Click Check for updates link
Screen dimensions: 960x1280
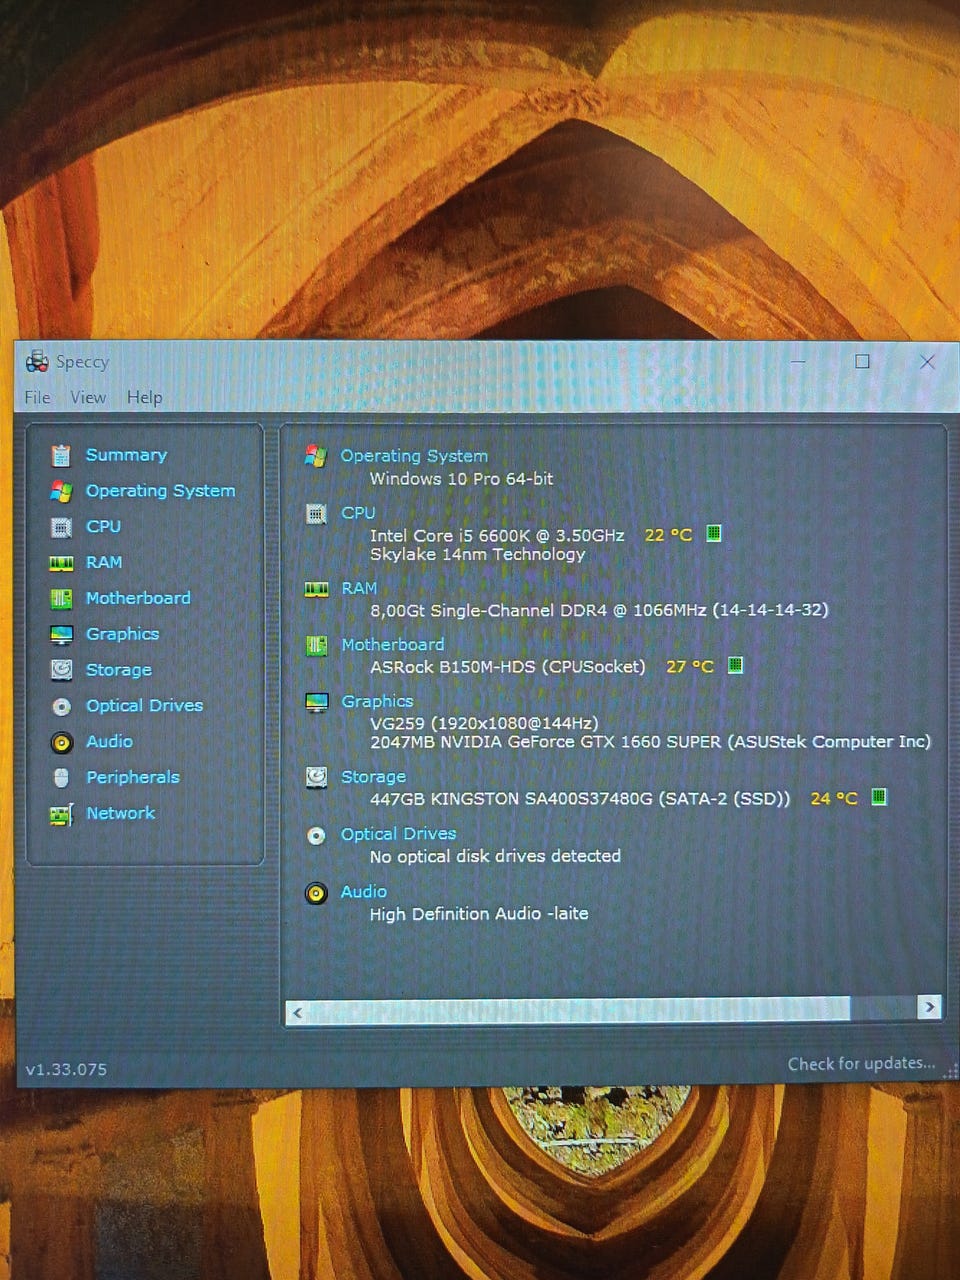[861, 1064]
